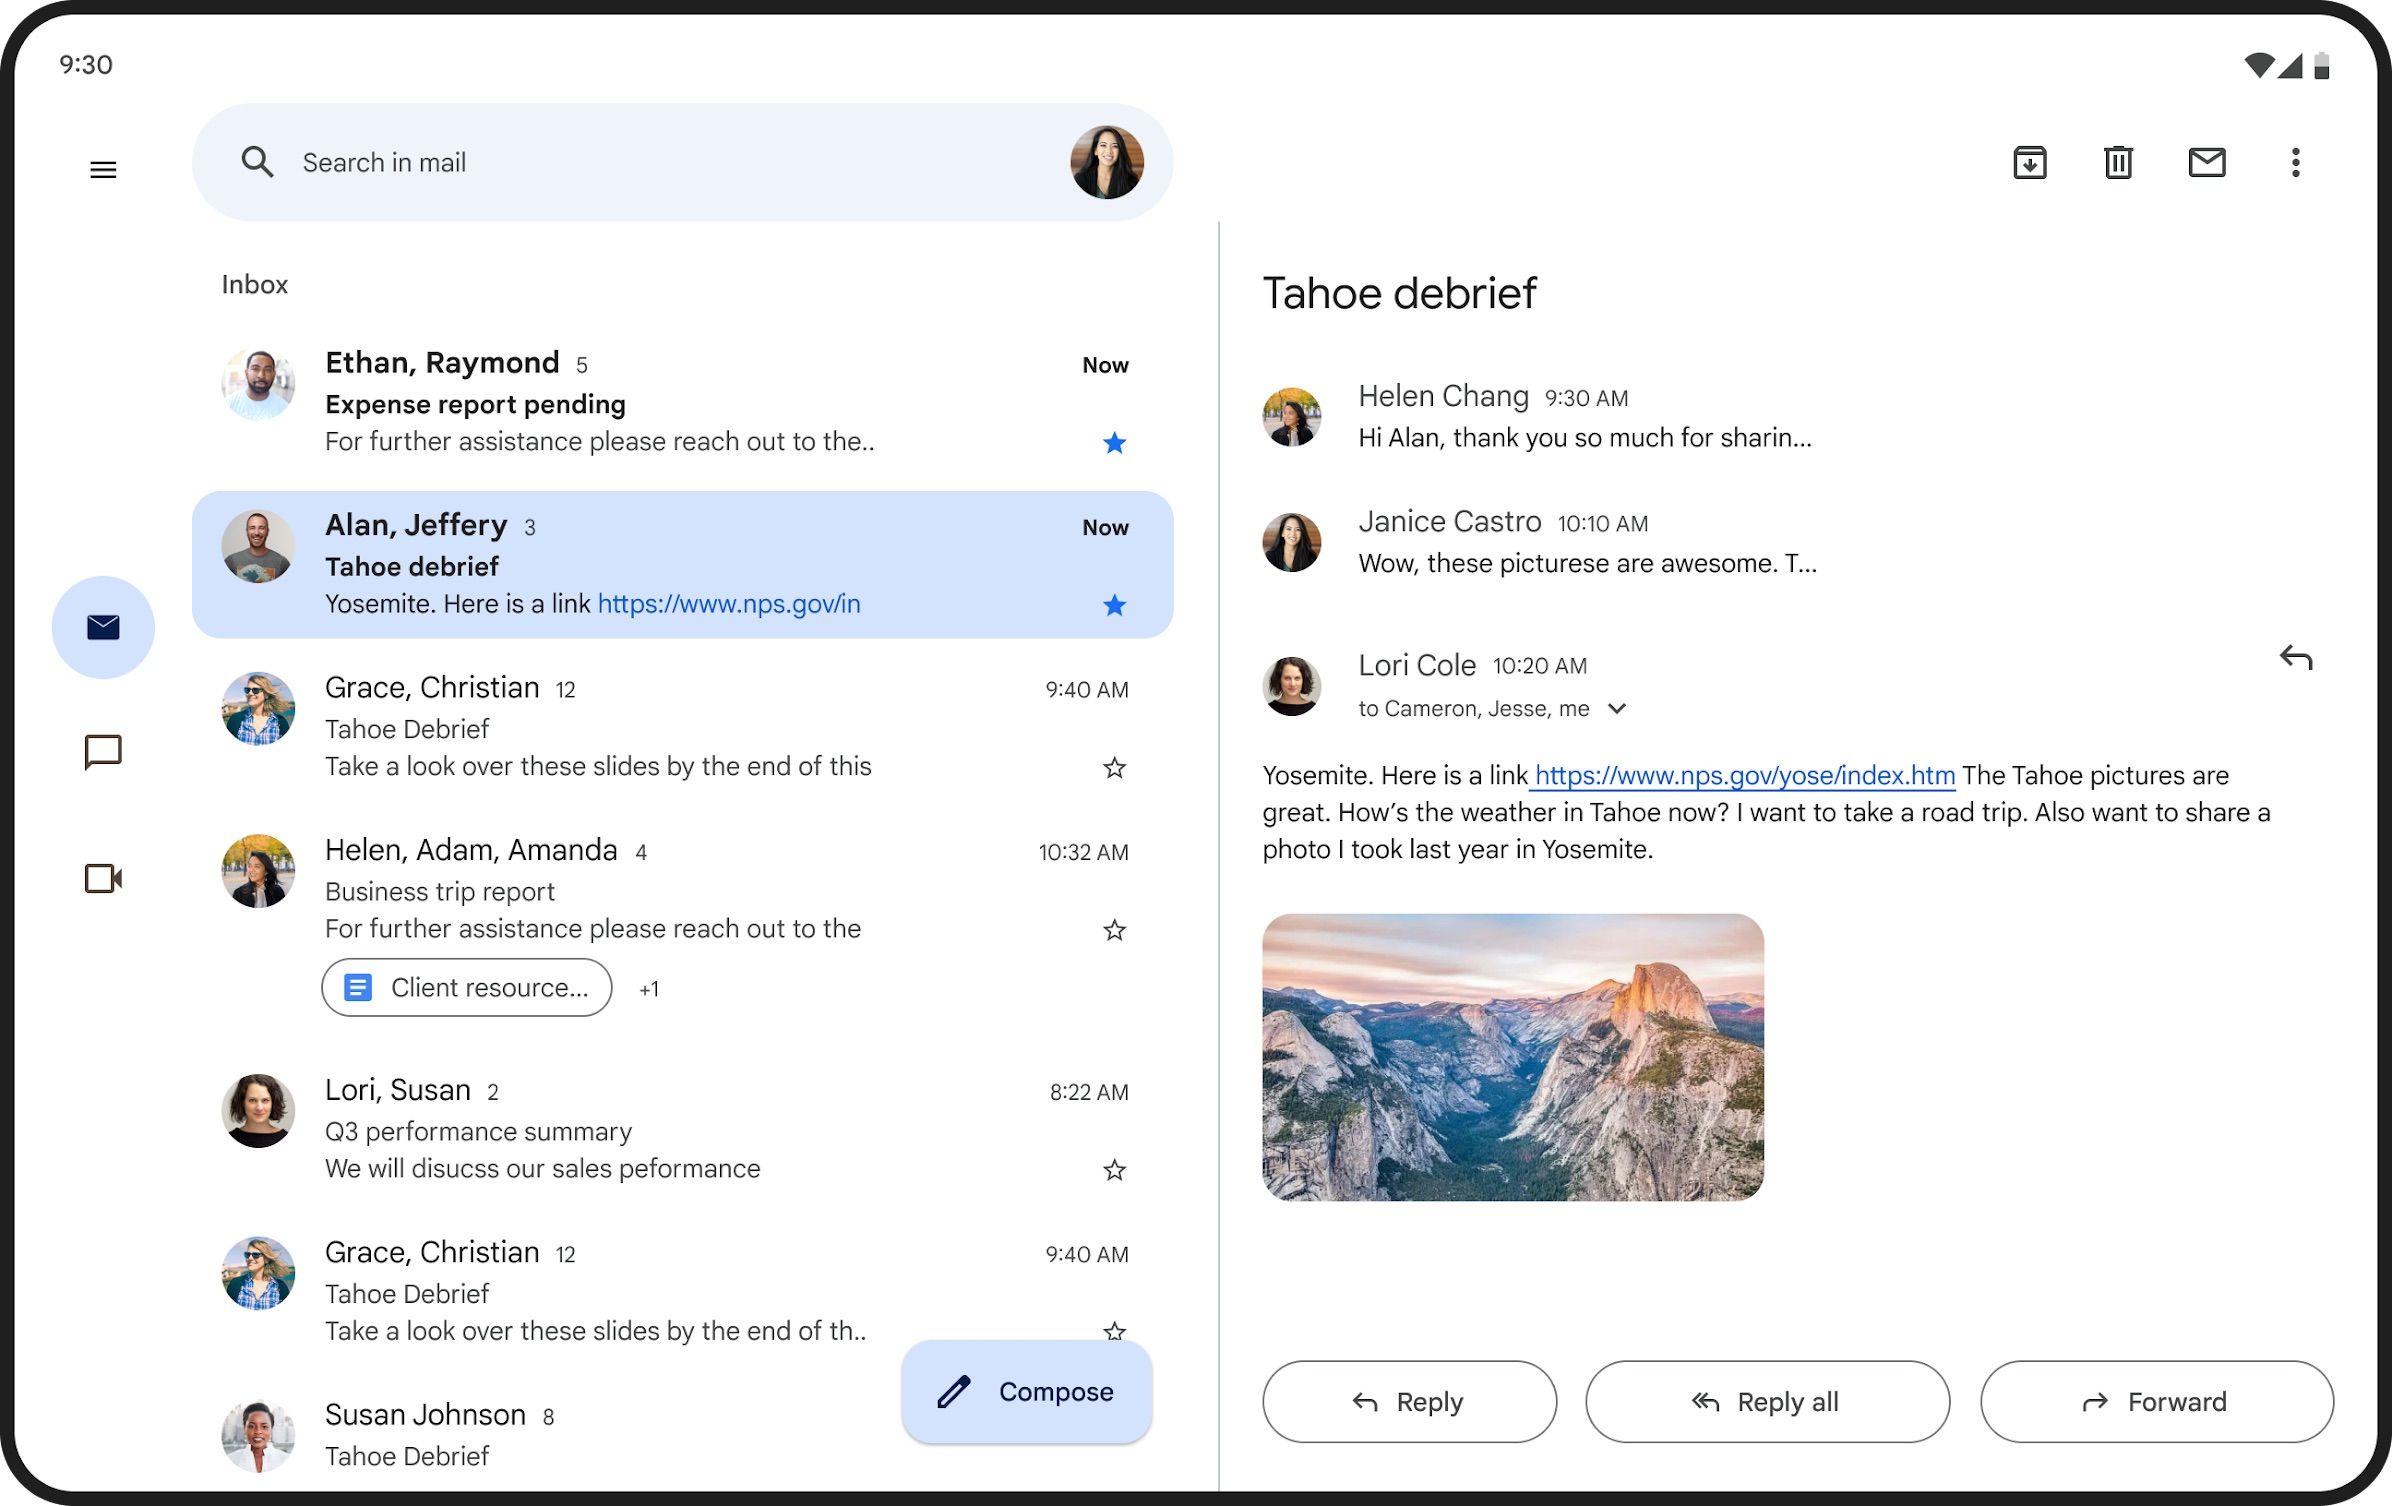Expand recipients of Lori Cole's message
Viewport: 2392px width, 1506px height.
1617,708
